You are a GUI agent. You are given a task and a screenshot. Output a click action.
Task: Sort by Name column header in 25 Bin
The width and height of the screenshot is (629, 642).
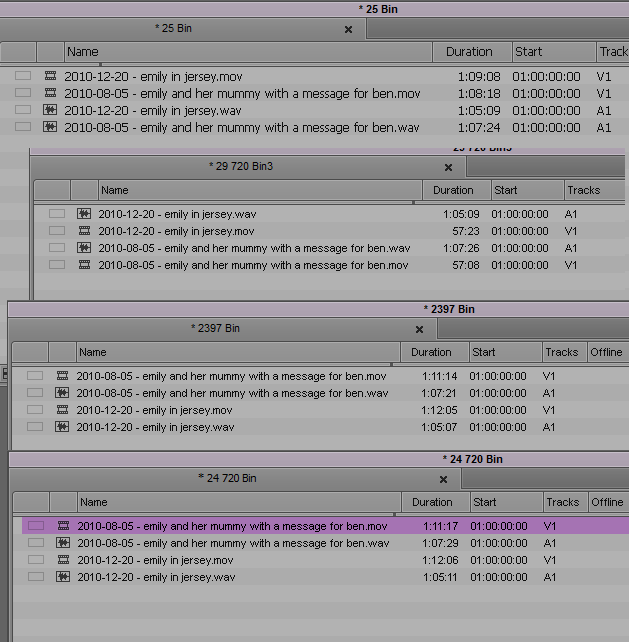point(248,52)
